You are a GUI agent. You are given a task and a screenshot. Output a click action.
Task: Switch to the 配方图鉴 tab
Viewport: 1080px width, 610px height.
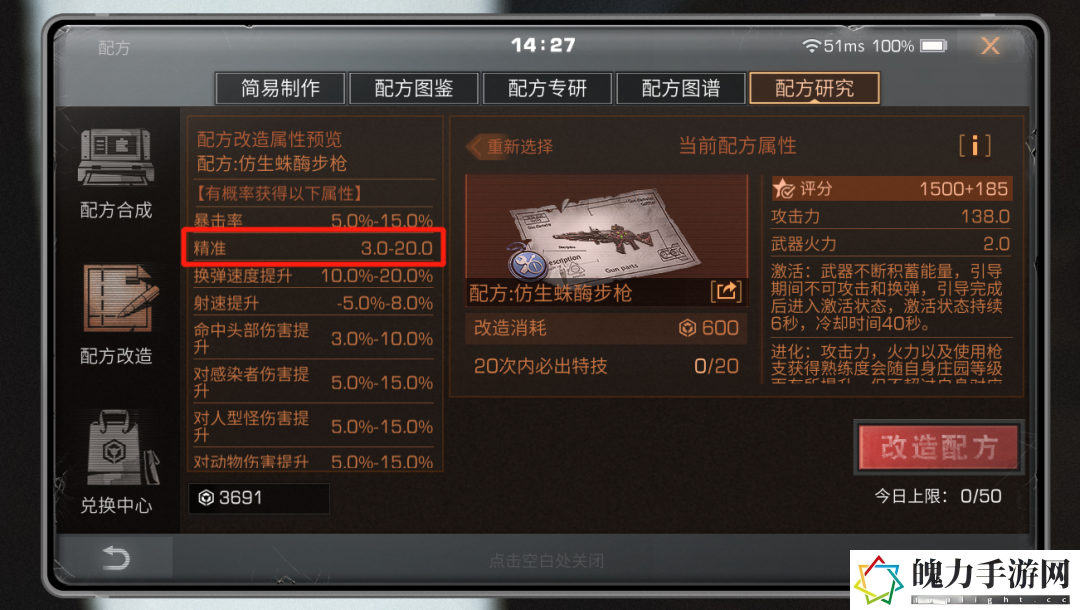pos(413,88)
